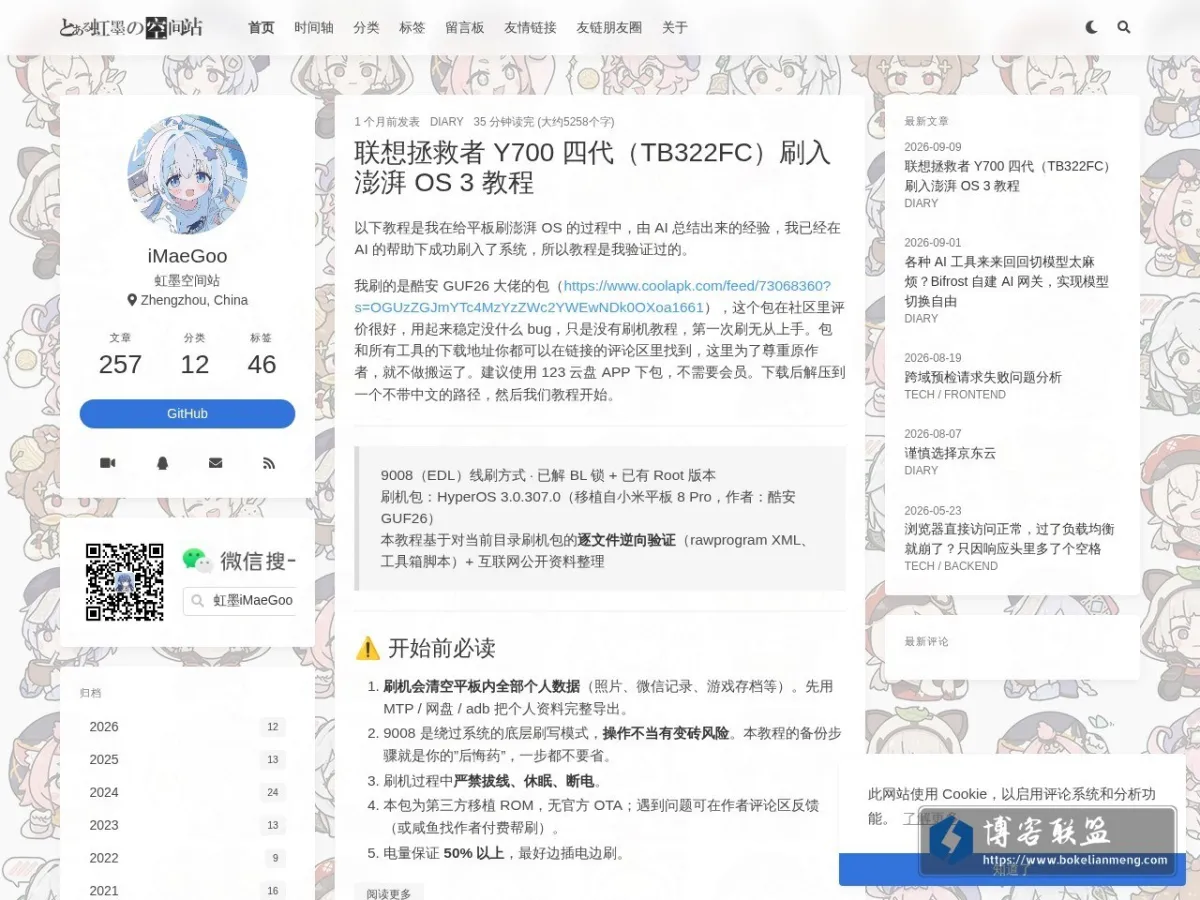The width and height of the screenshot is (1200, 900).
Task: Click the DIARY category above post title
Action: [446, 122]
